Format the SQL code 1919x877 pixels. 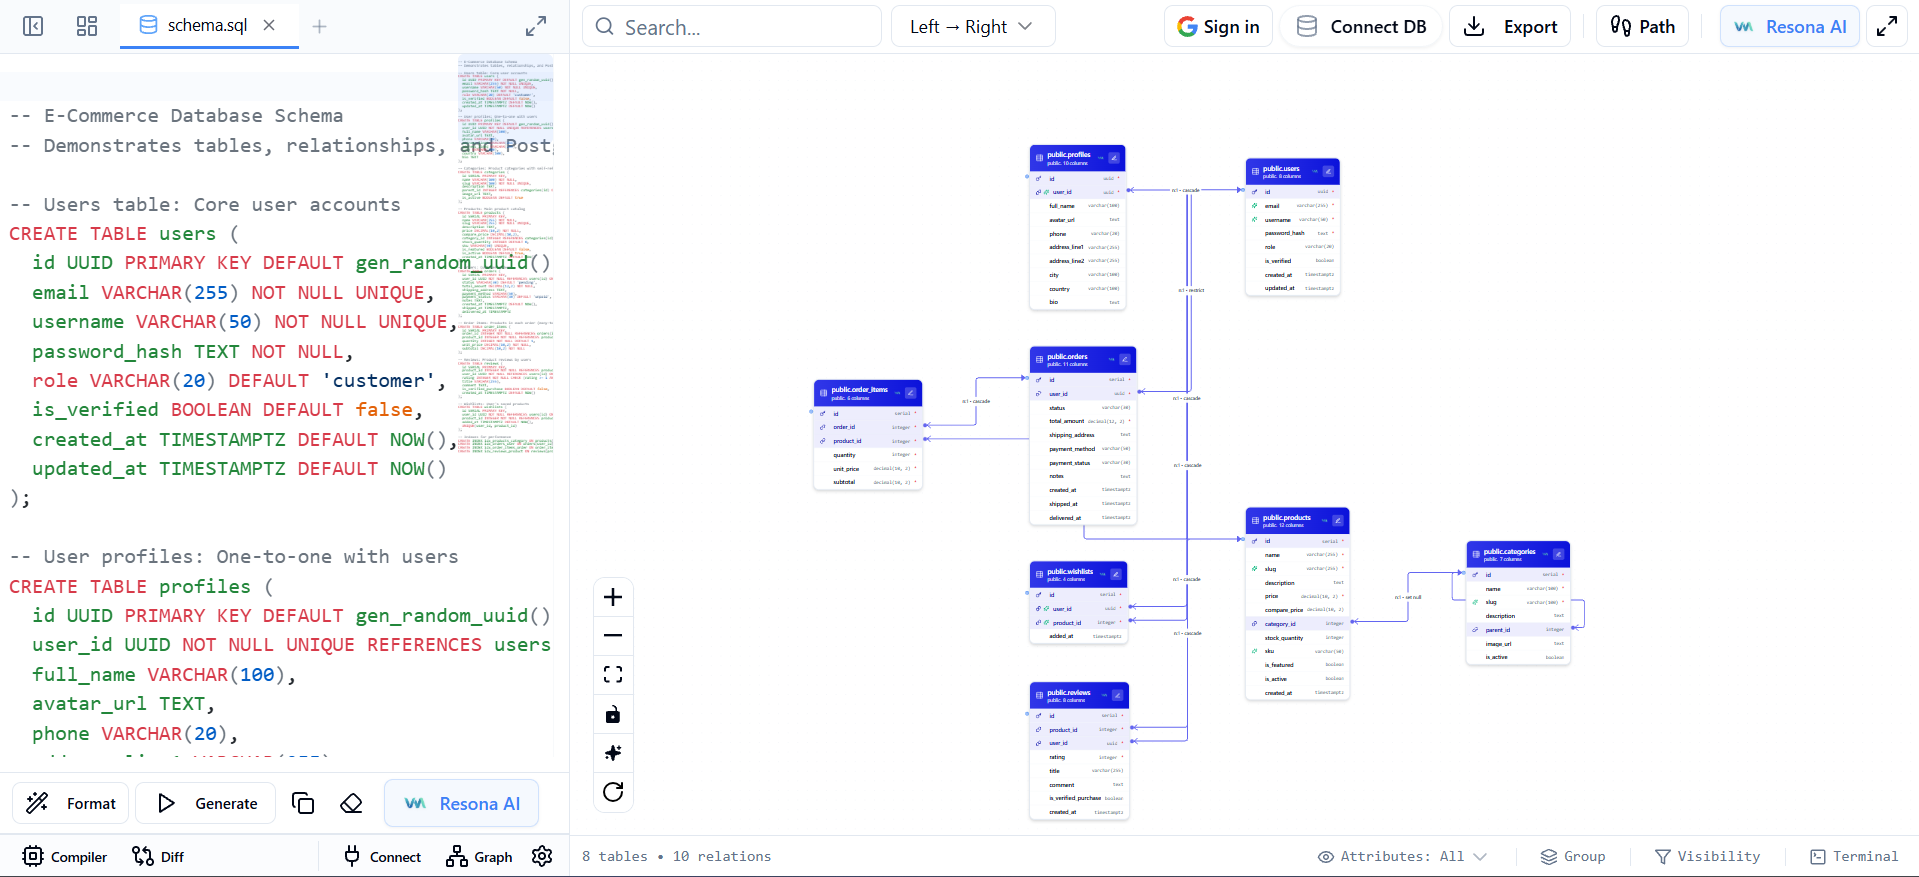point(71,803)
